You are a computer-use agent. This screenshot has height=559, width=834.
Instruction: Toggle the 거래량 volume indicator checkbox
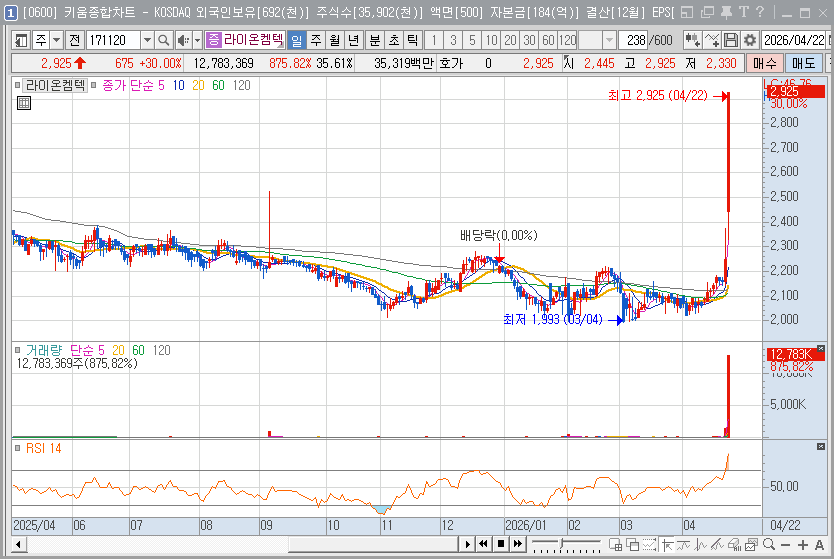point(18,350)
